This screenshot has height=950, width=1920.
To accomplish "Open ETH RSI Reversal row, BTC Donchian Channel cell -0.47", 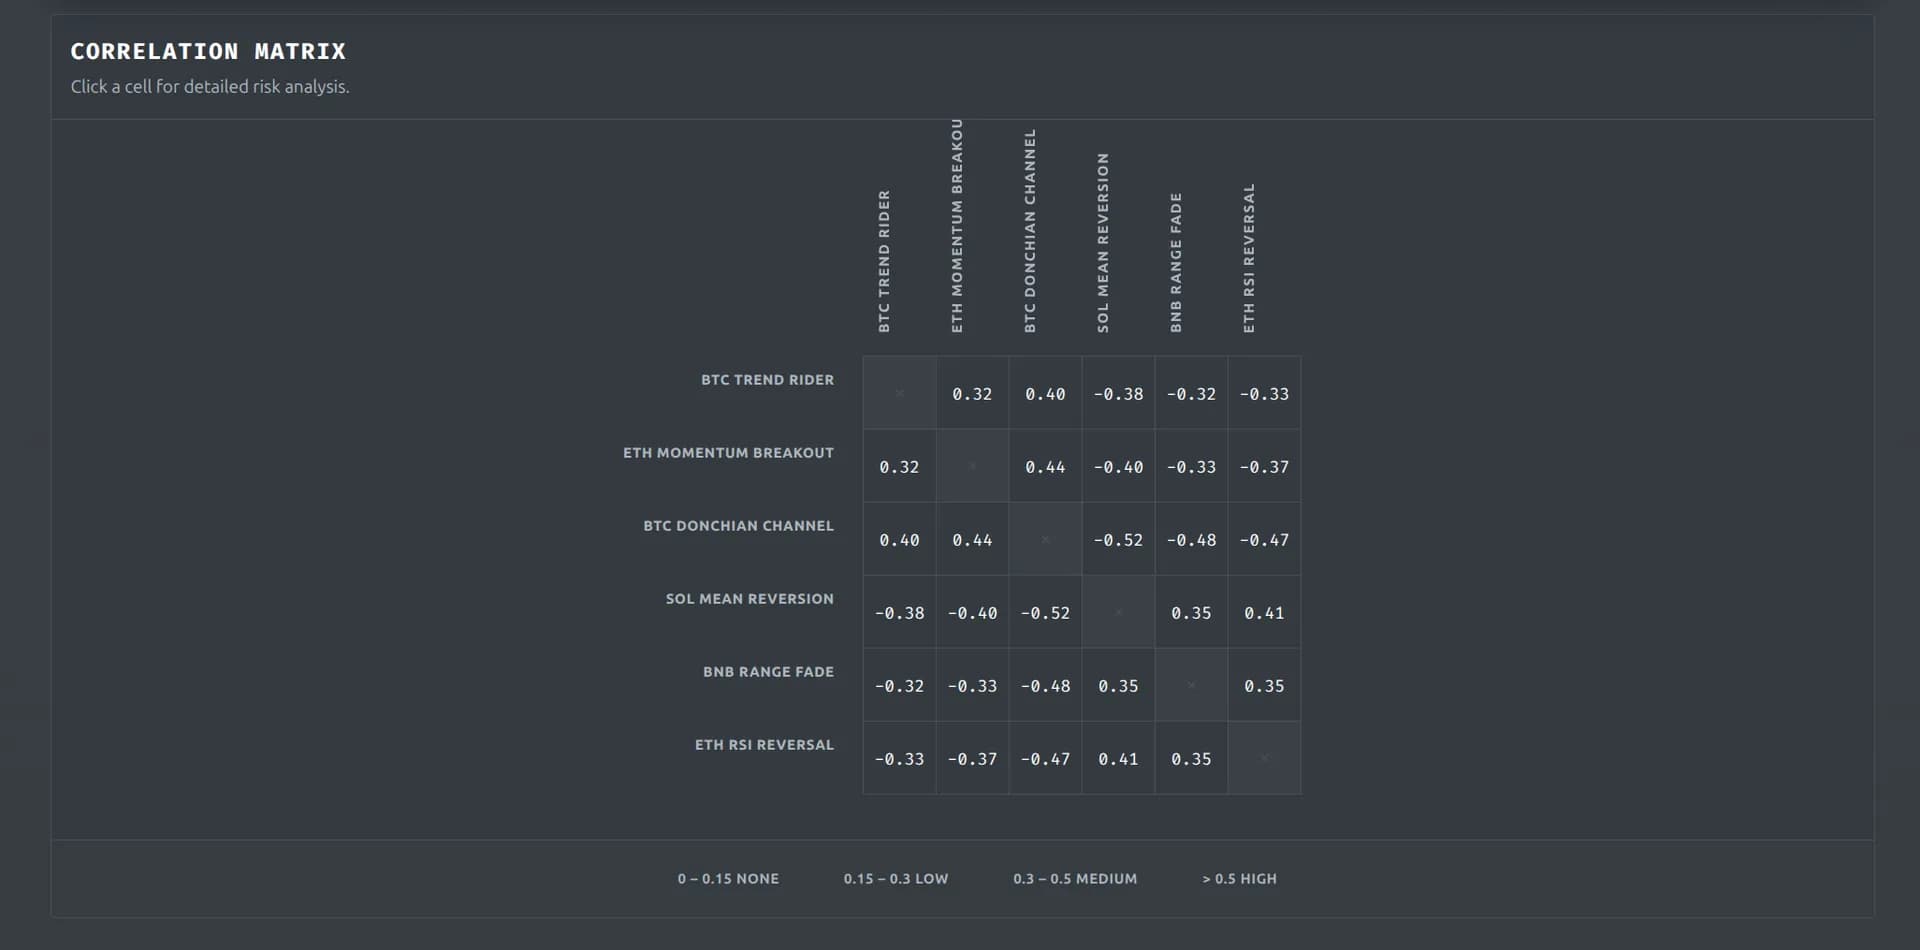I will pos(1045,758).
